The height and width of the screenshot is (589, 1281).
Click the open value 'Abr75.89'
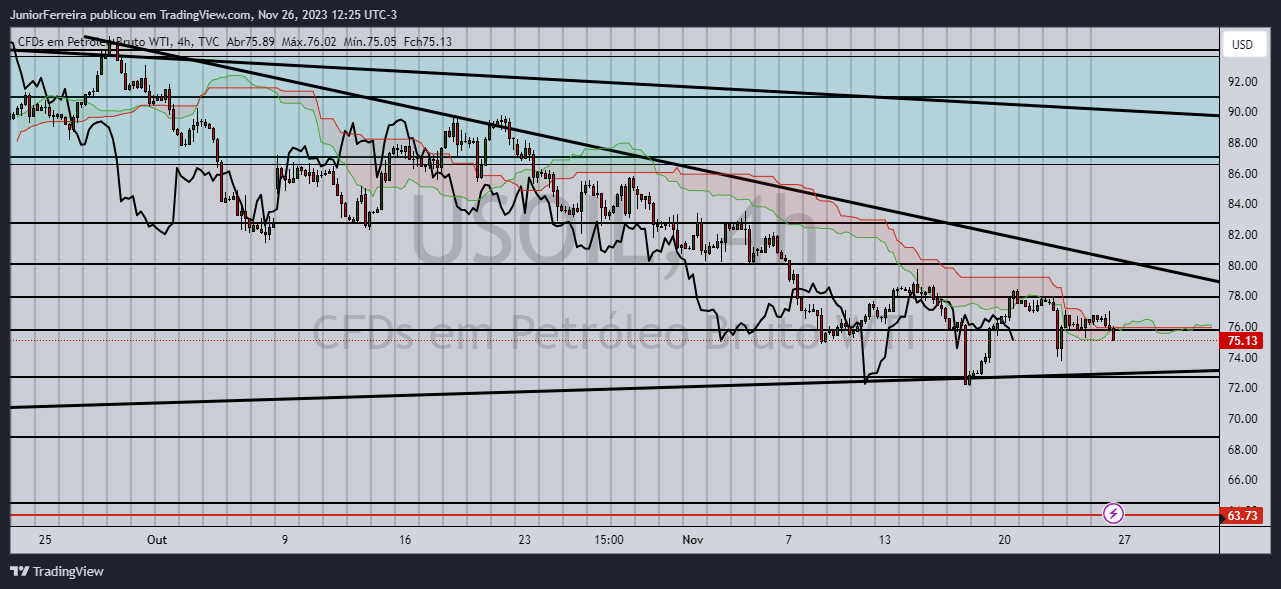[252, 42]
